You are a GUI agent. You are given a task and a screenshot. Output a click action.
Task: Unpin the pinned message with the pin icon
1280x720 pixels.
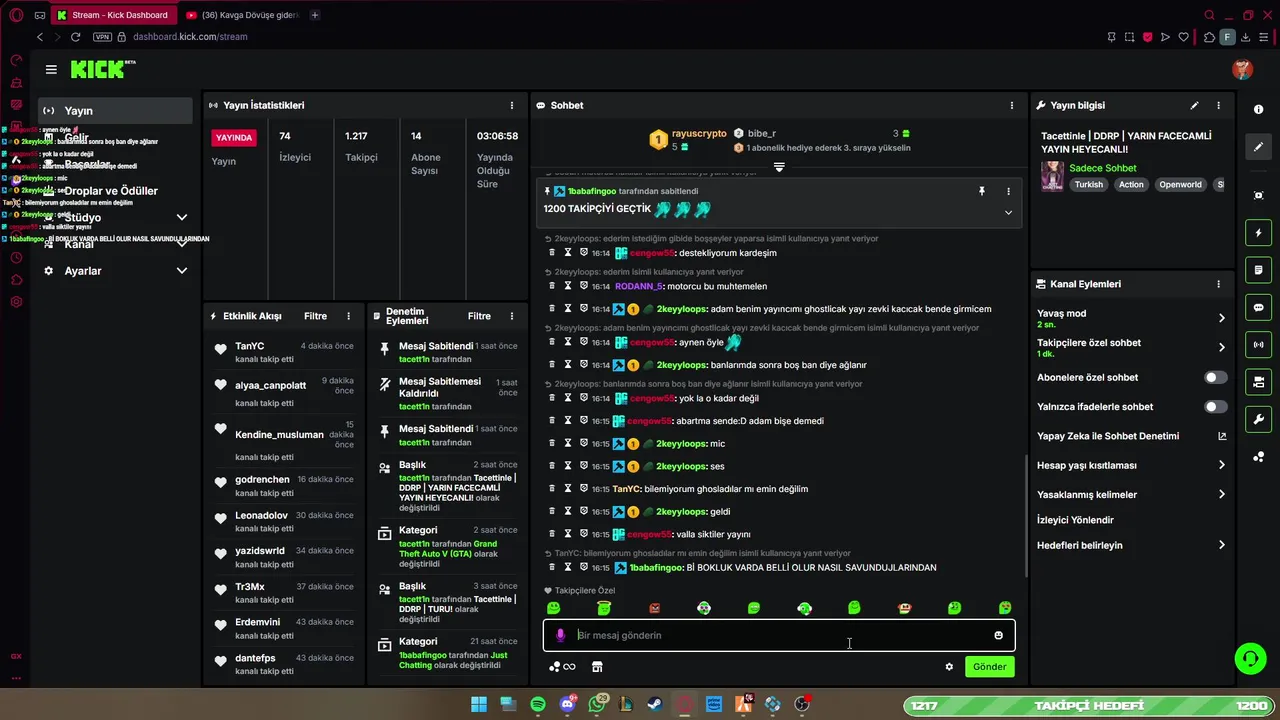point(982,191)
